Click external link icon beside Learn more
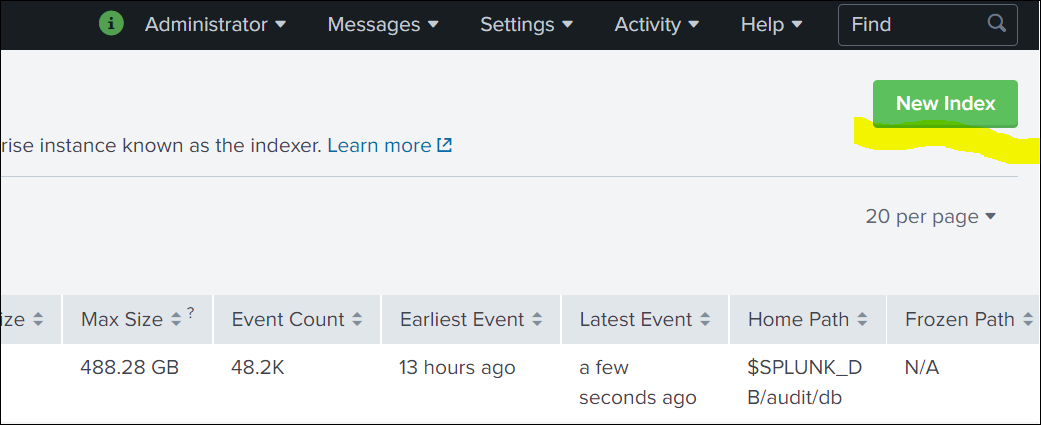The width and height of the screenshot is (1041, 425). [445, 145]
